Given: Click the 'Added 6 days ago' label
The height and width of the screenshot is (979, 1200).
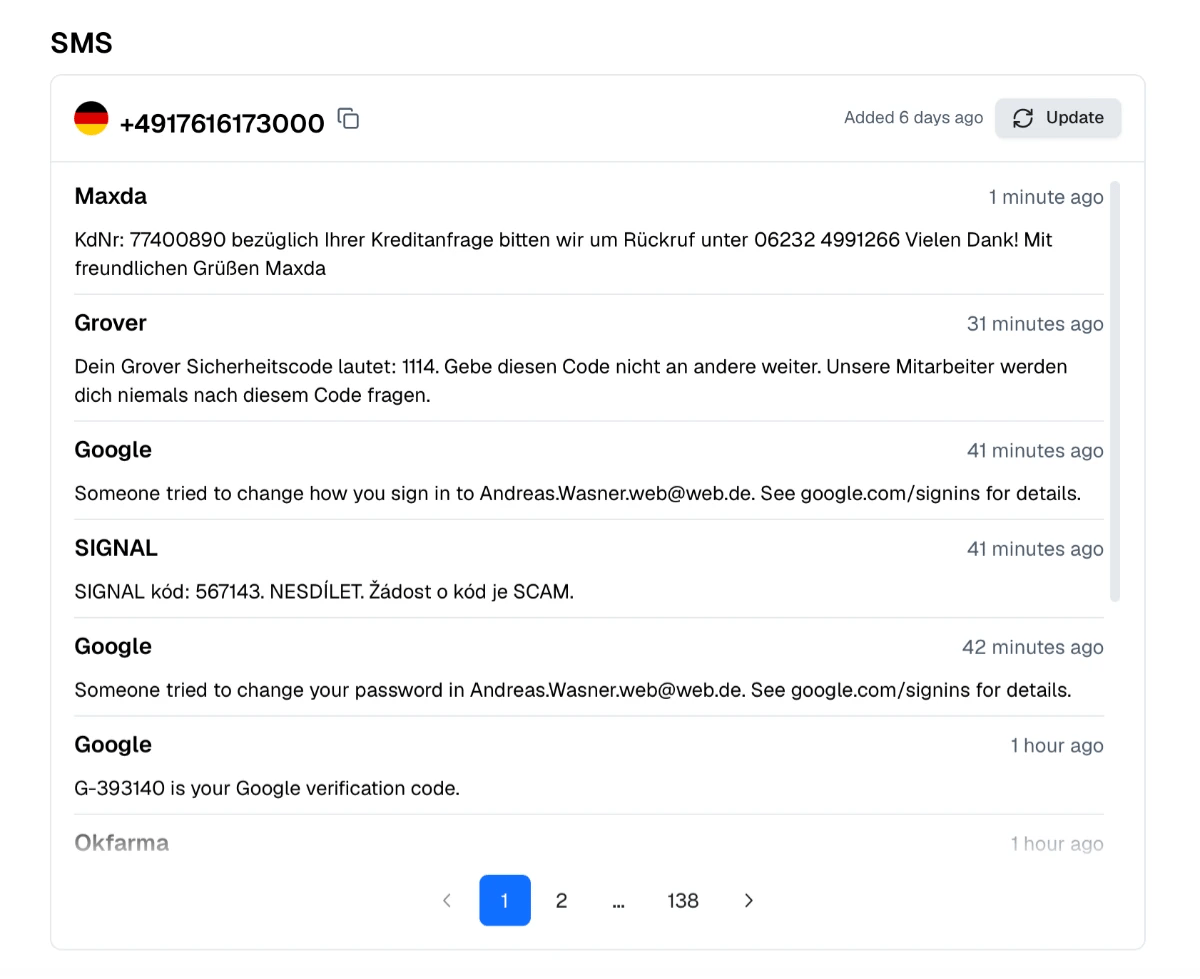Looking at the screenshot, I should pos(914,118).
